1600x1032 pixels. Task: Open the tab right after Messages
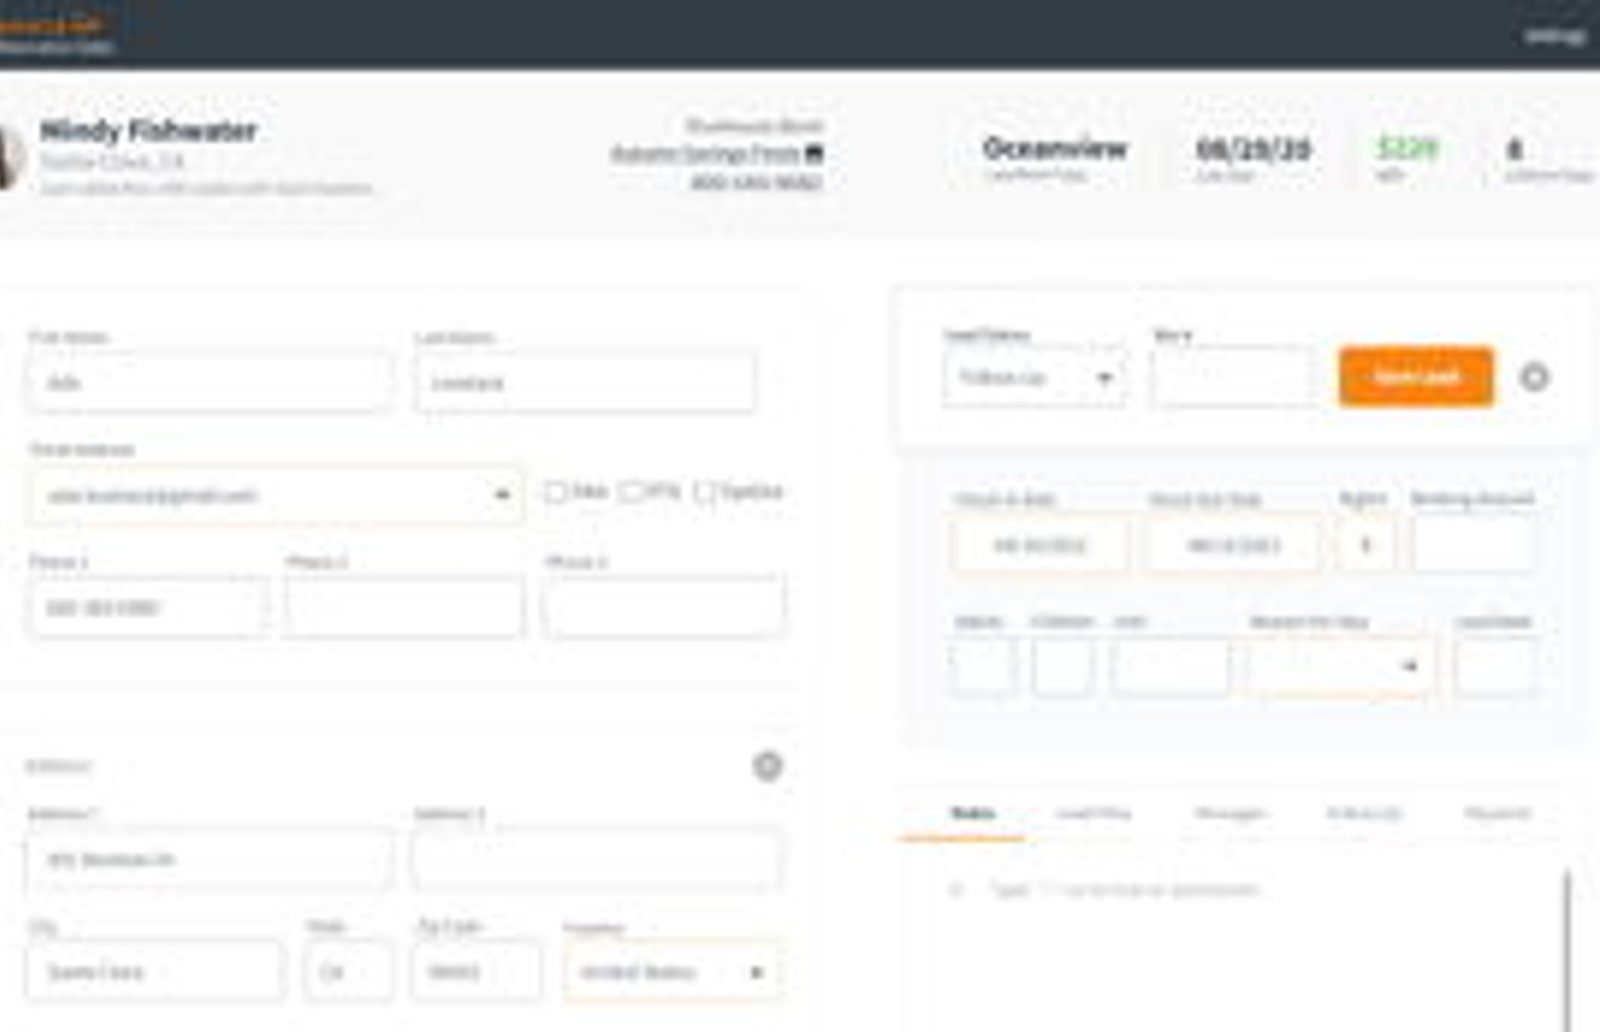tap(1364, 813)
